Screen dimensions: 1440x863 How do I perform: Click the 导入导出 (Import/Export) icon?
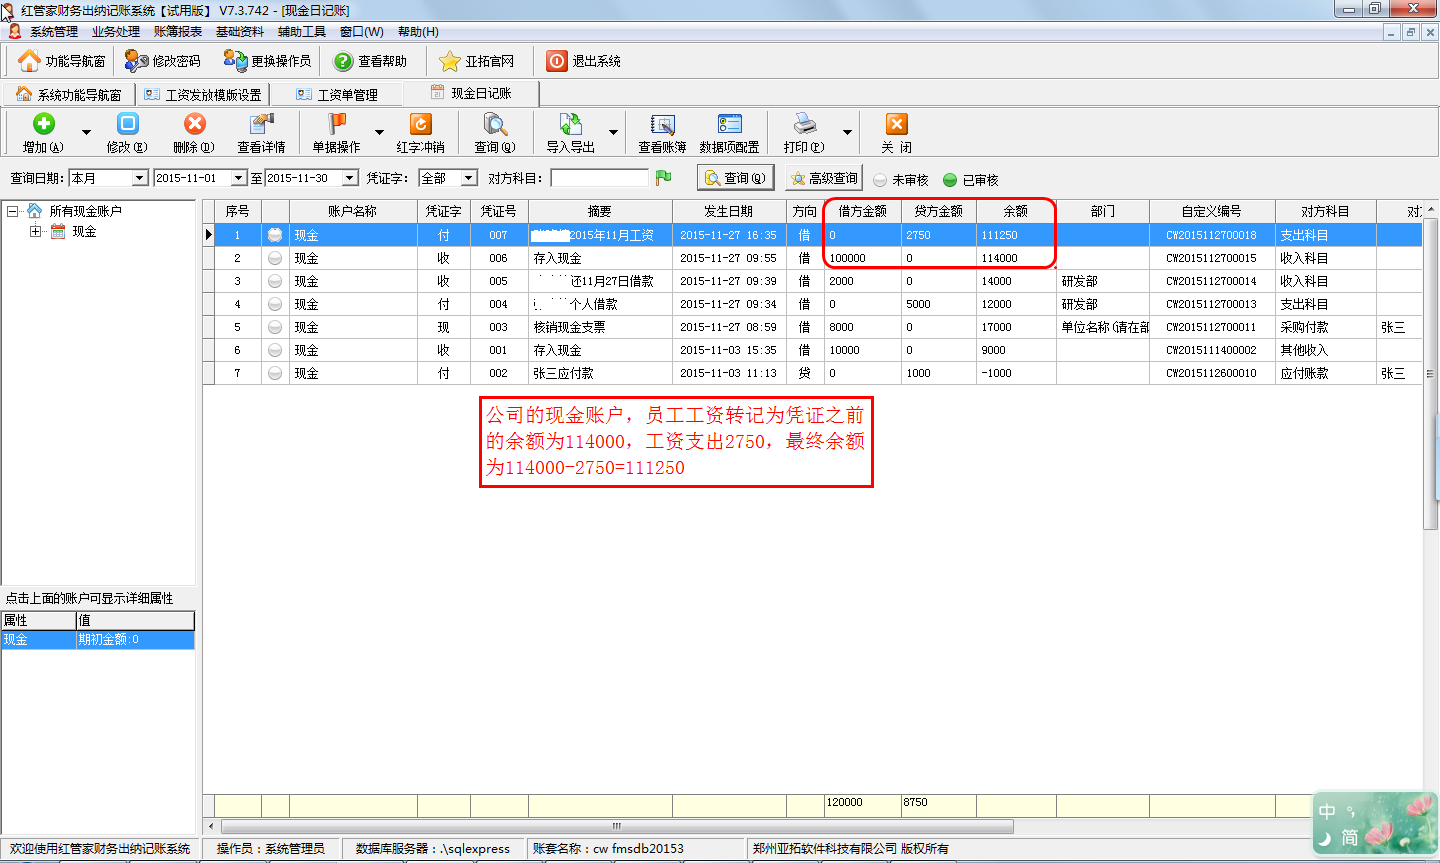pos(570,124)
